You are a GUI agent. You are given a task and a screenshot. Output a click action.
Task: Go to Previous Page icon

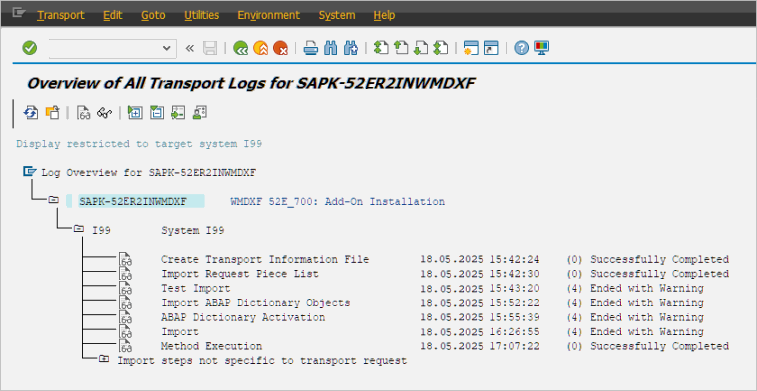tap(401, 48)
